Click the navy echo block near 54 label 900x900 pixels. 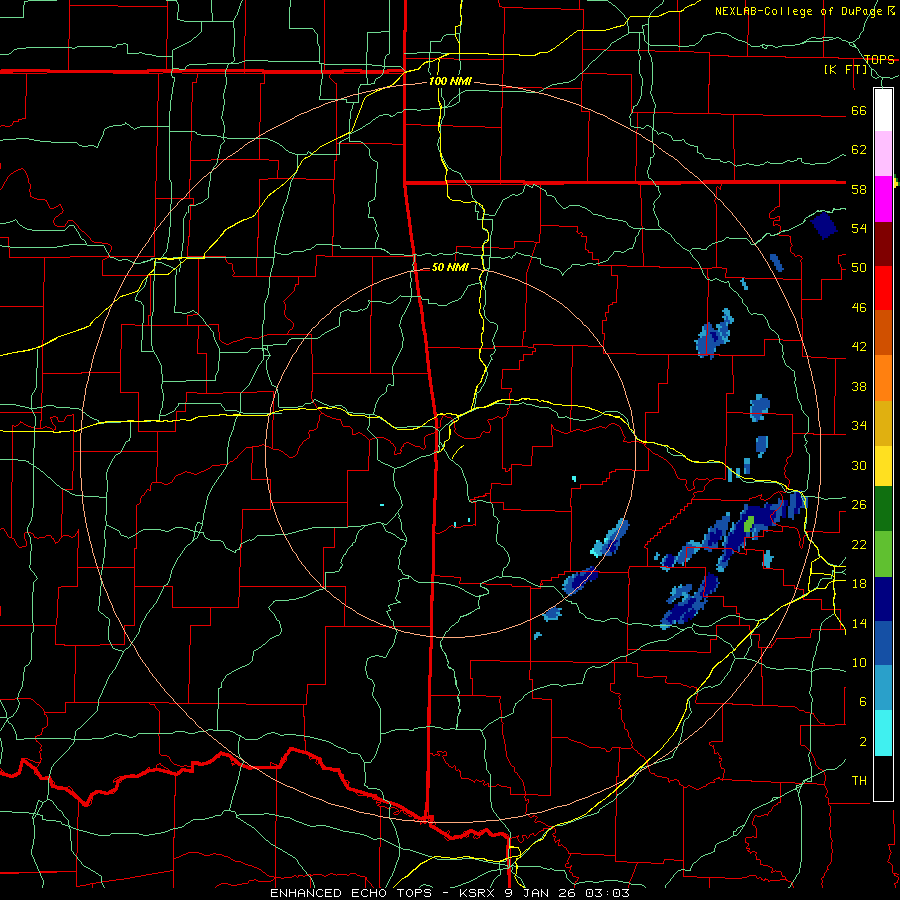[824, 225]
